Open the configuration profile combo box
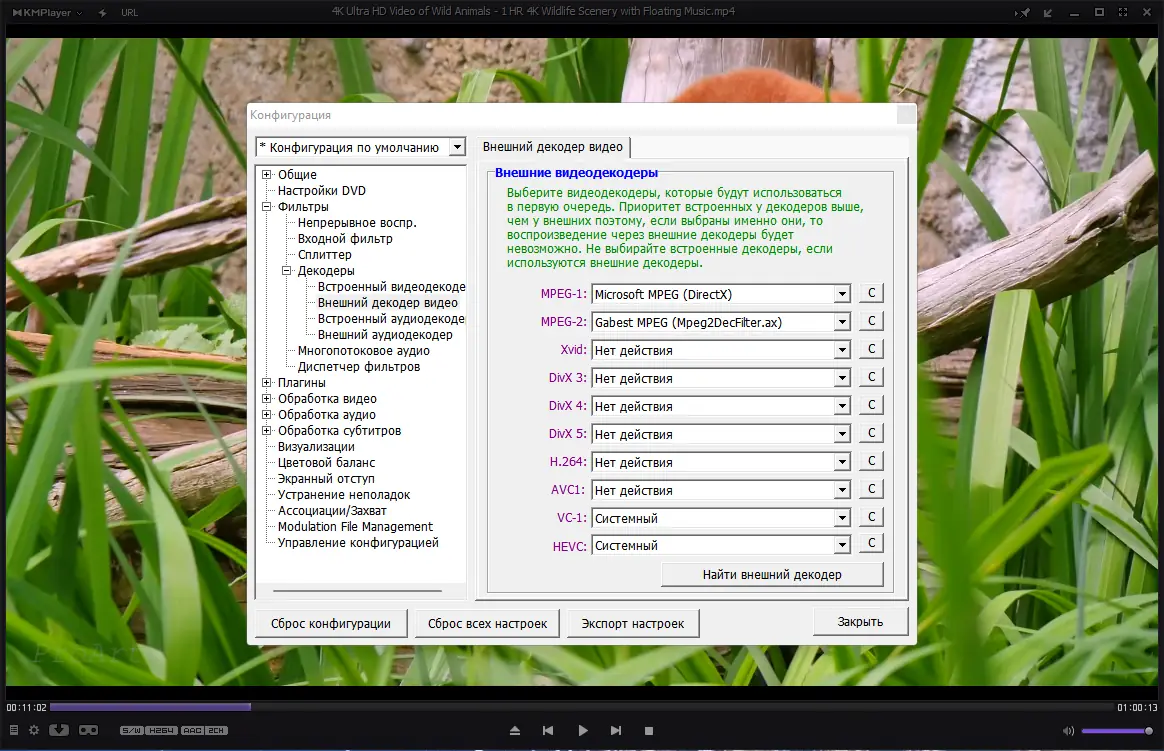This screenshot has height=751, width=1164. click(x=459, y=146)
